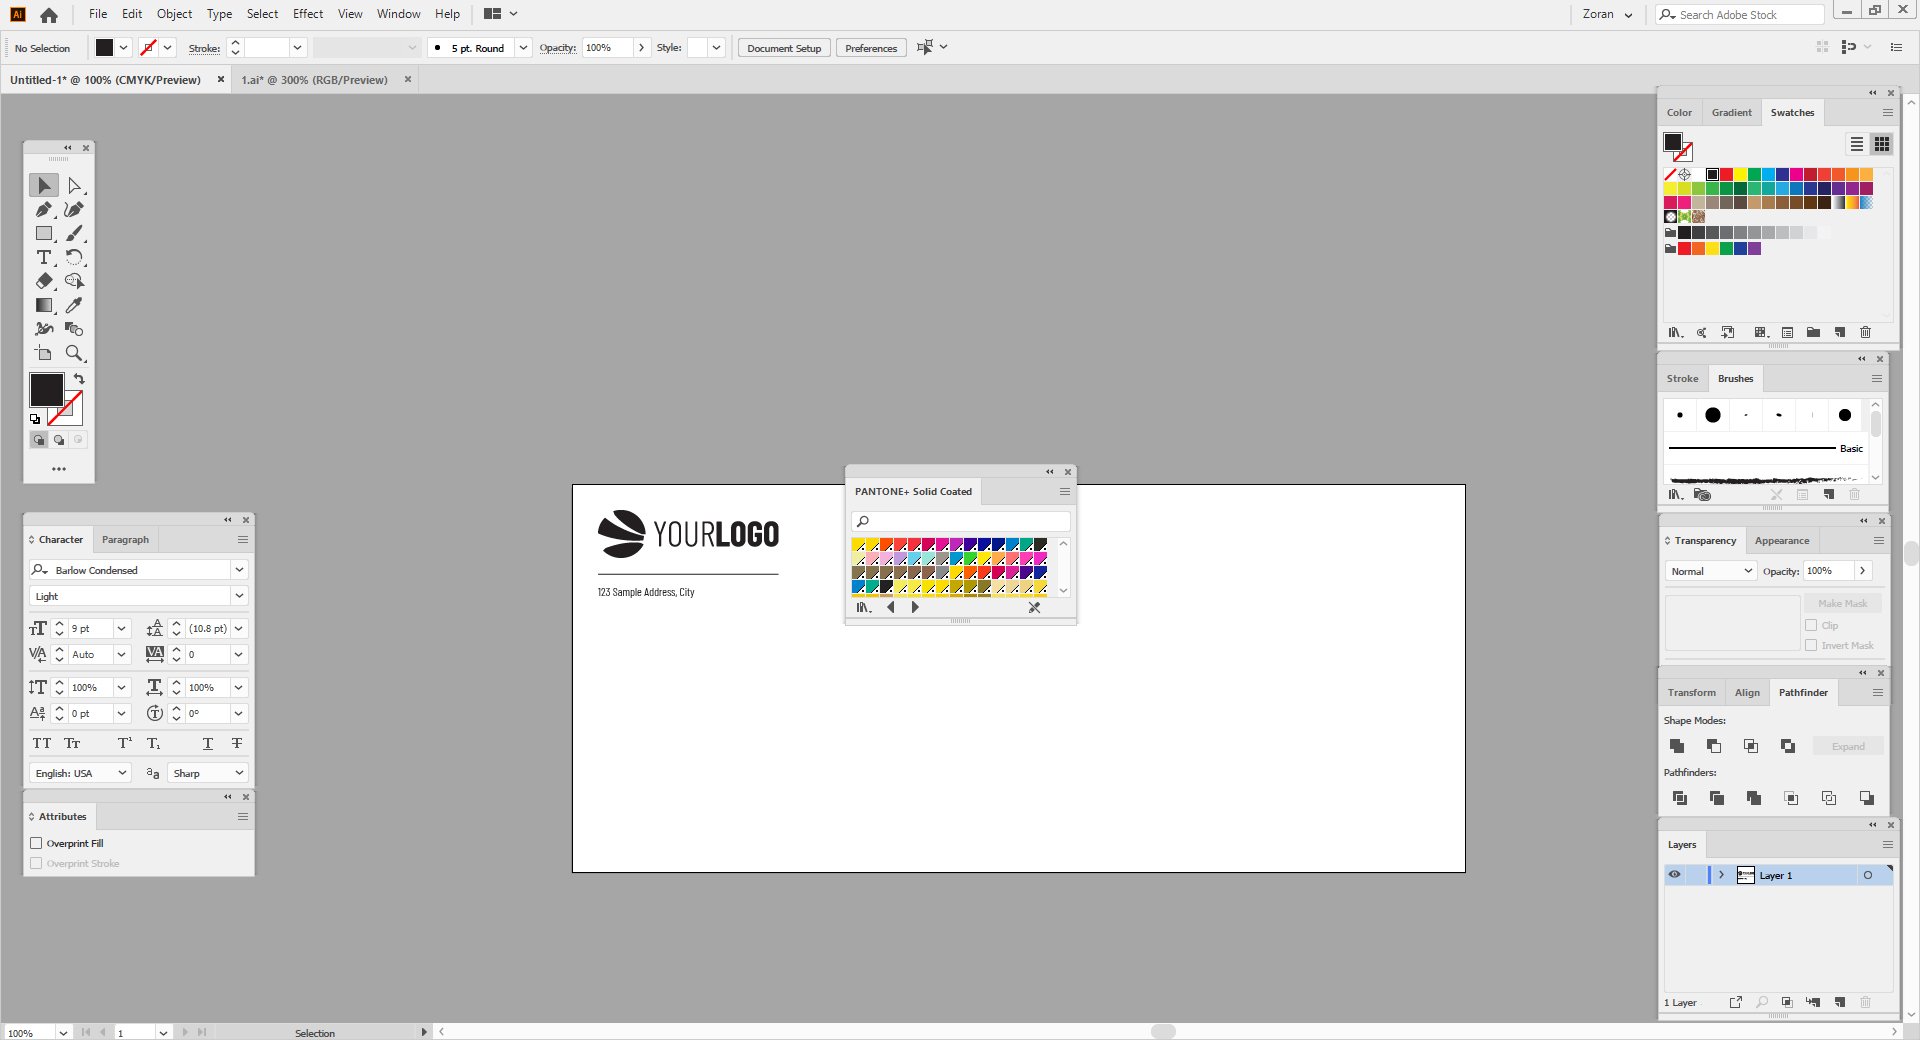Click the PANTONE swatch search field
The image size is (1920, 1040).
point(961,521)
